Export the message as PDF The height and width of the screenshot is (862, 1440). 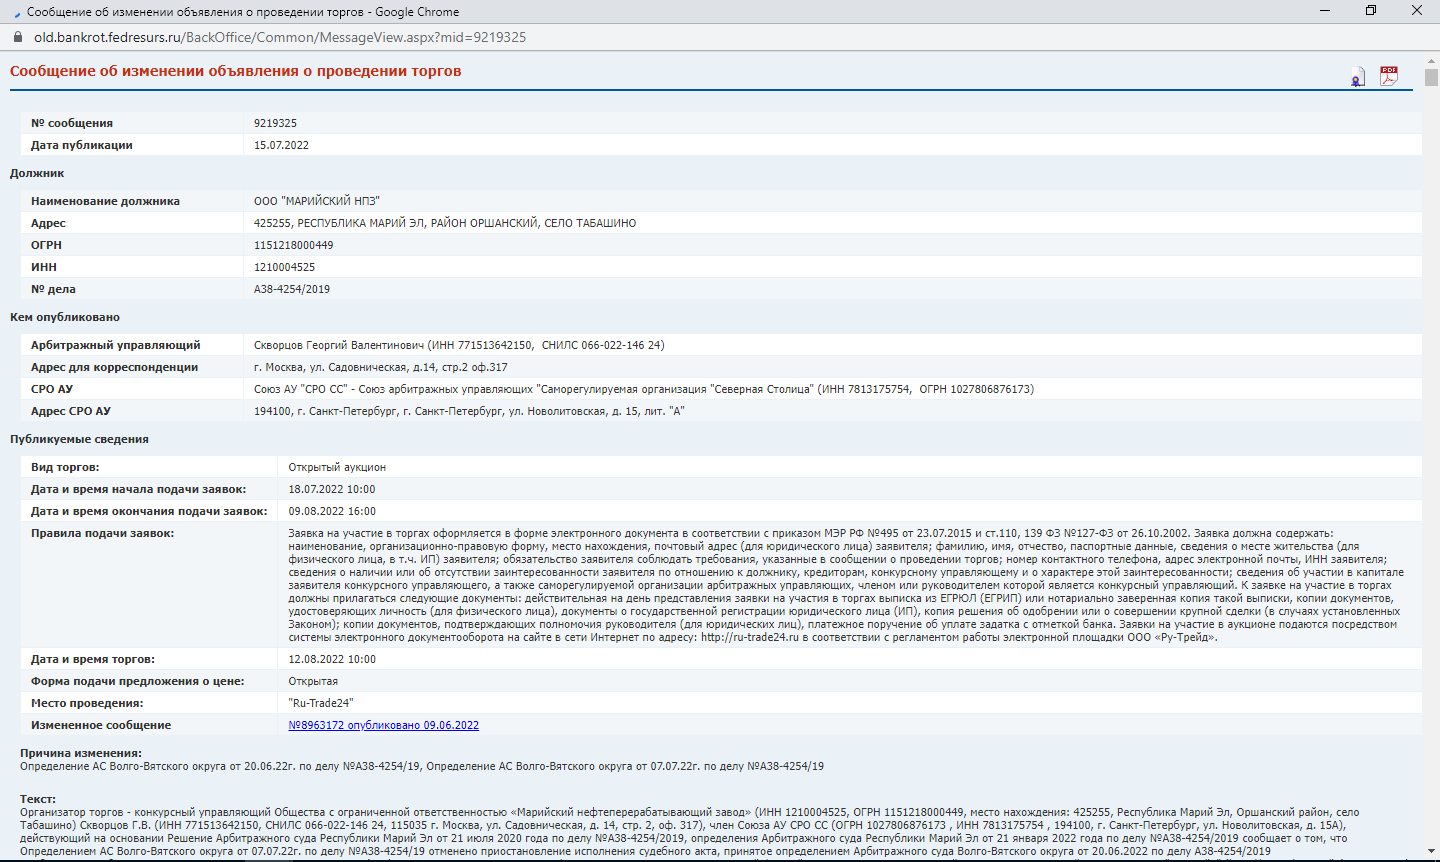tap(1389, 76)
